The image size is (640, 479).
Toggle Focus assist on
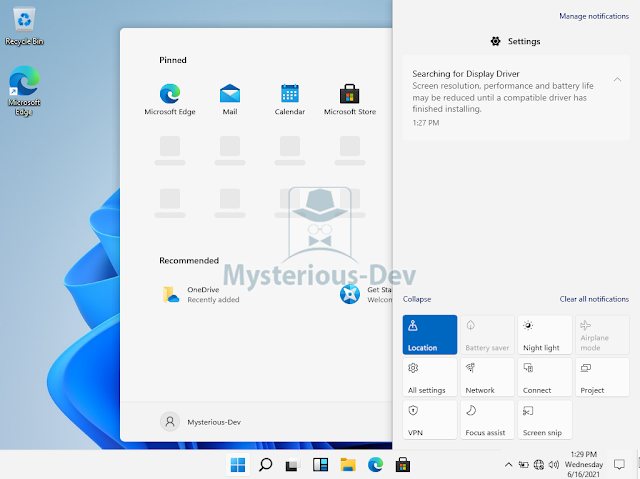pyautogui.click(x=487, y=420)
